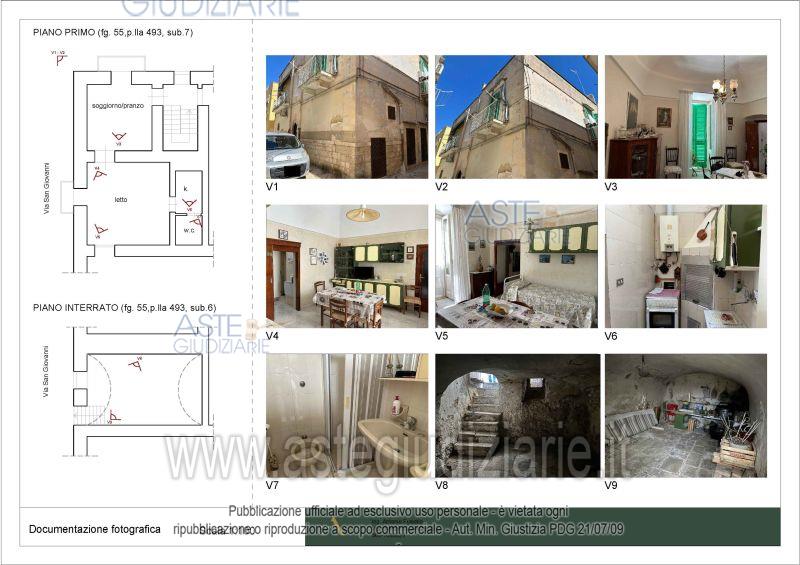The width and height of the screenshot is (800, 565).
Task: Click the staircase symbol in the Piano Primo plan
Action: point(180,124)
